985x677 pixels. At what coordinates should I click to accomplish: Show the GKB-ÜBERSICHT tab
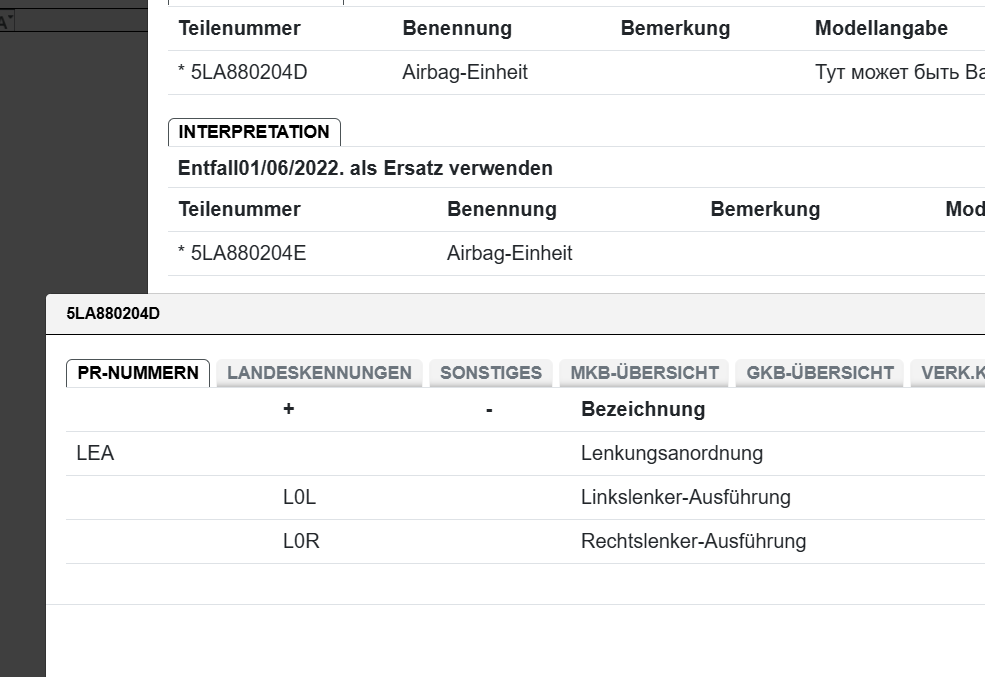820,373
